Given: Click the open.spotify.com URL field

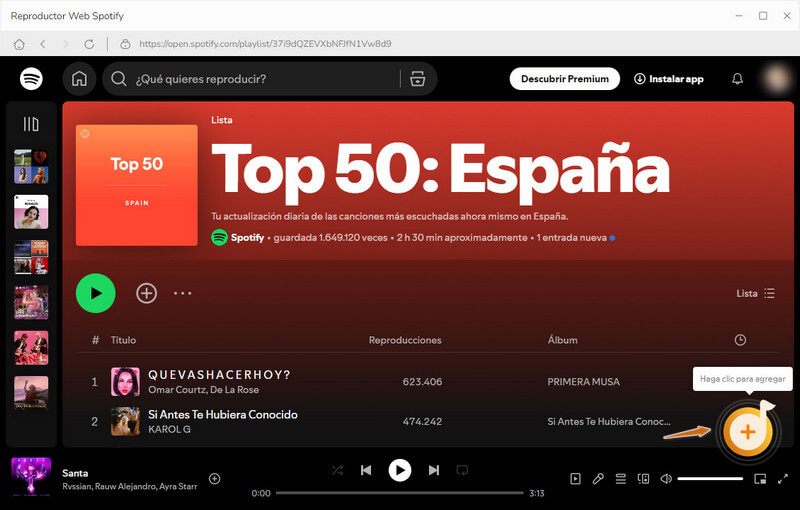Looking at the screenshot, I should click(x=265, y=44).
